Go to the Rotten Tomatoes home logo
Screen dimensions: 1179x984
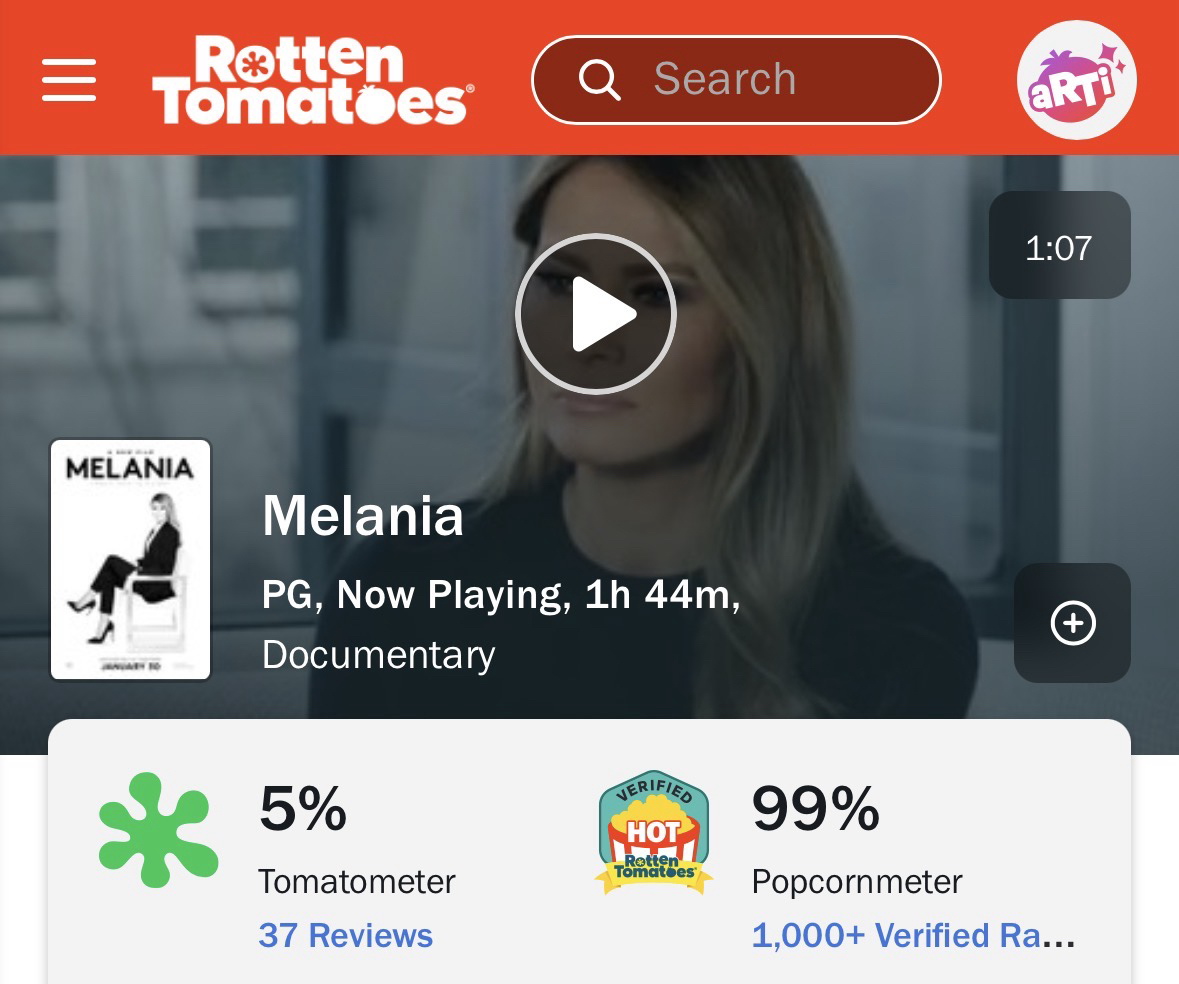point(313,80)
